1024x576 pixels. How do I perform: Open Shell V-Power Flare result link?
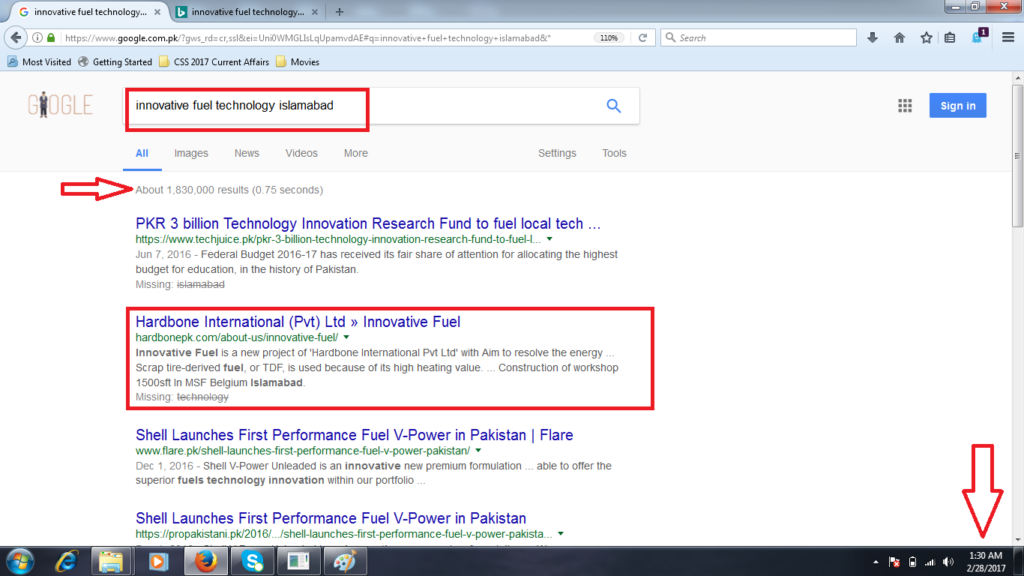click(354, 435)
